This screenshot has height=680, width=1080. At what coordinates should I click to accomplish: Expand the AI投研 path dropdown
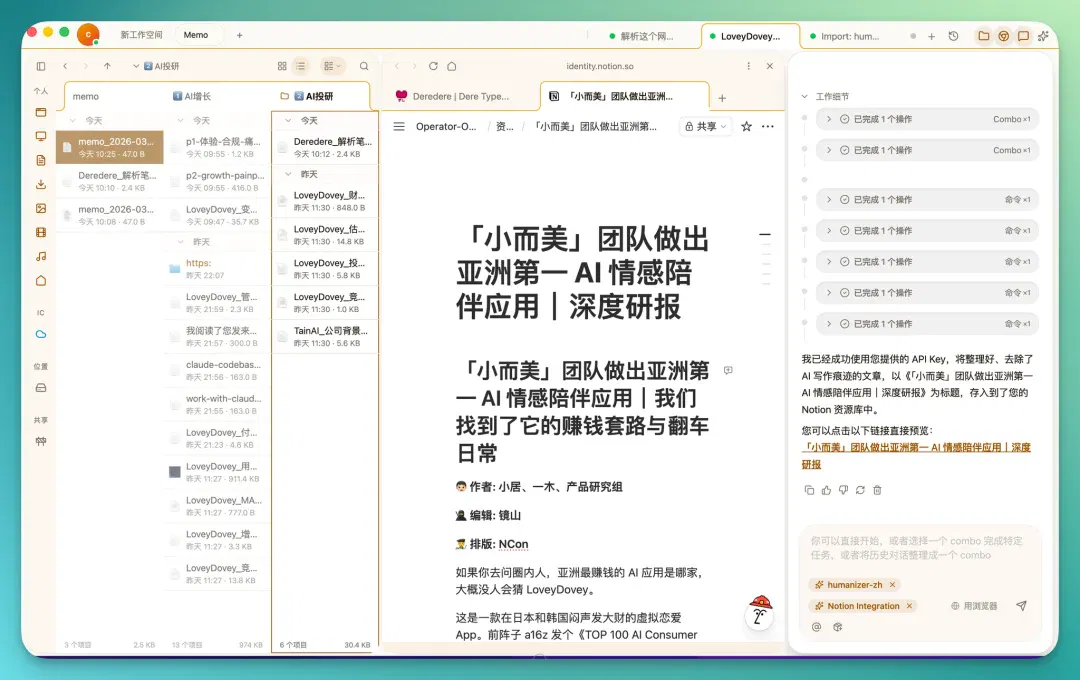(x=136, y=66)
